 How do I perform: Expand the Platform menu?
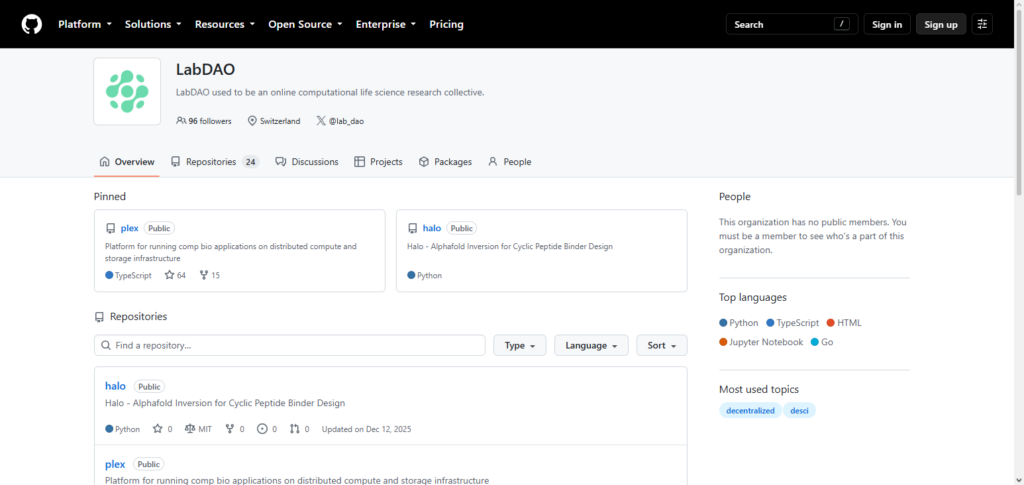(x=85, y=24)
